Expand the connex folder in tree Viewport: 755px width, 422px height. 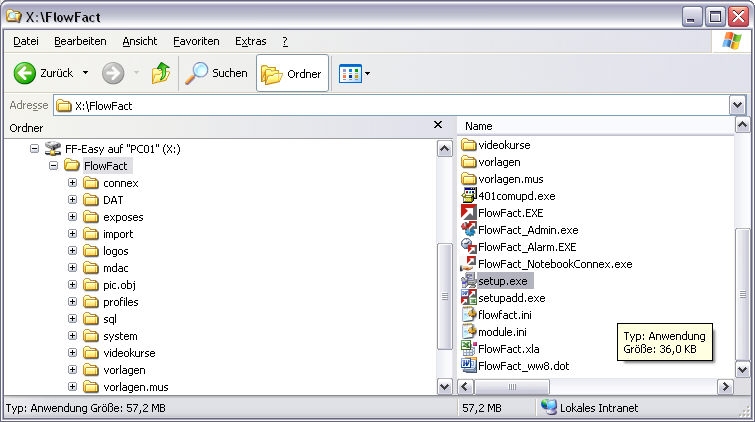coord(72,183)
